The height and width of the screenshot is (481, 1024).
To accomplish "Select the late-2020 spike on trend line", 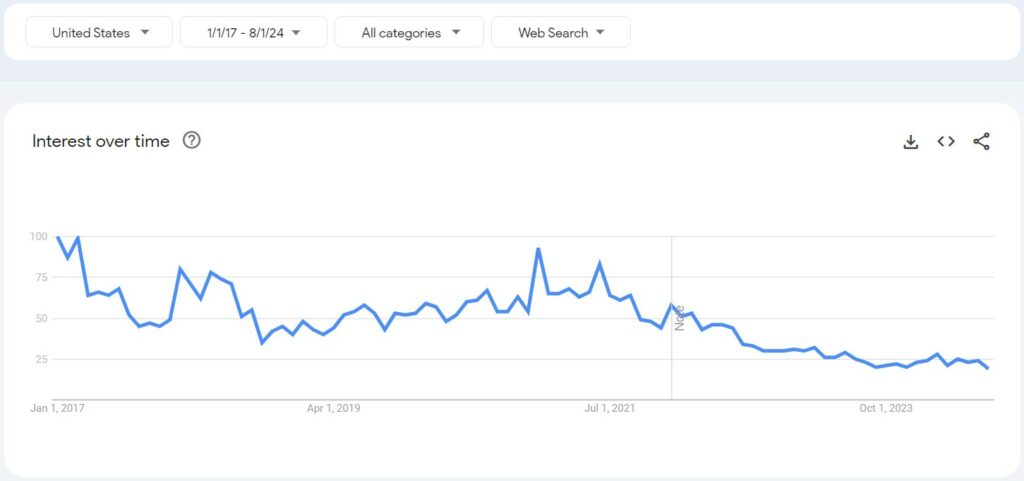I will click(x=538, y=249).
